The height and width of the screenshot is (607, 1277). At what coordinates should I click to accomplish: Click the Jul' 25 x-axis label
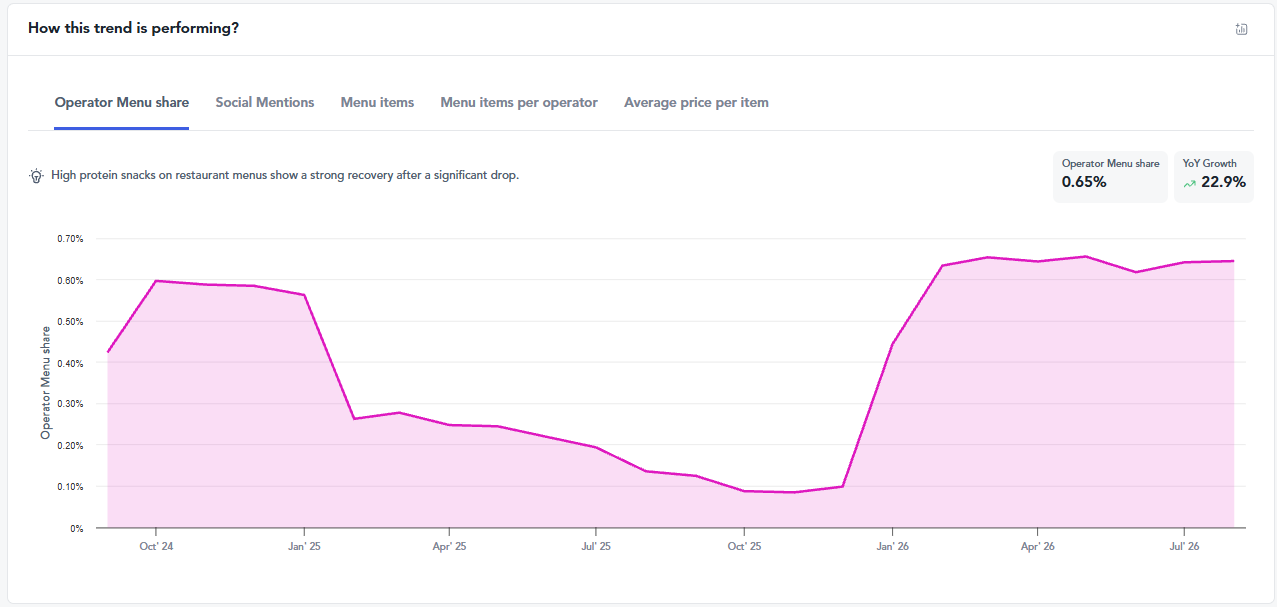(x=596, y=546)
